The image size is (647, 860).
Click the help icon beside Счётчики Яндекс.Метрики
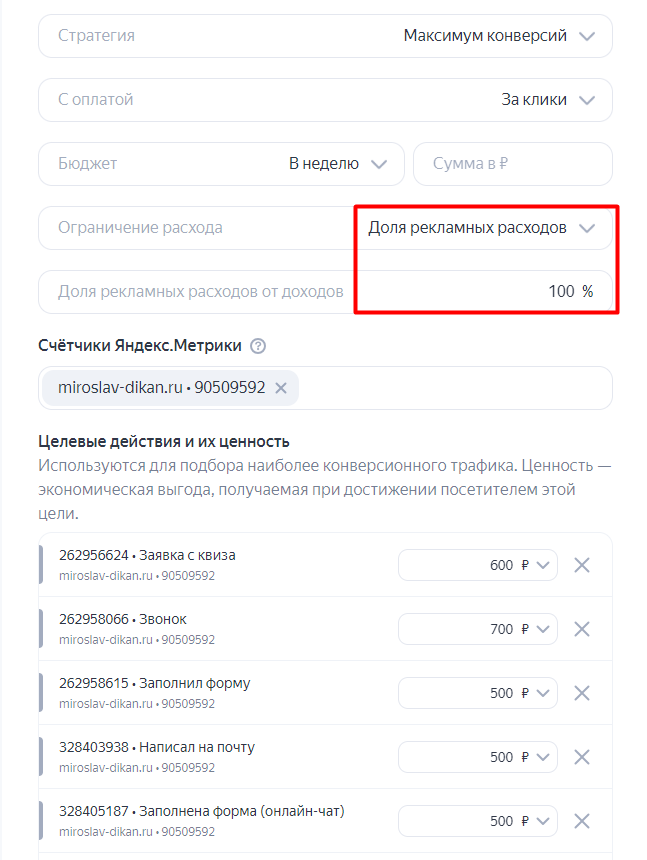pos(258,346)
